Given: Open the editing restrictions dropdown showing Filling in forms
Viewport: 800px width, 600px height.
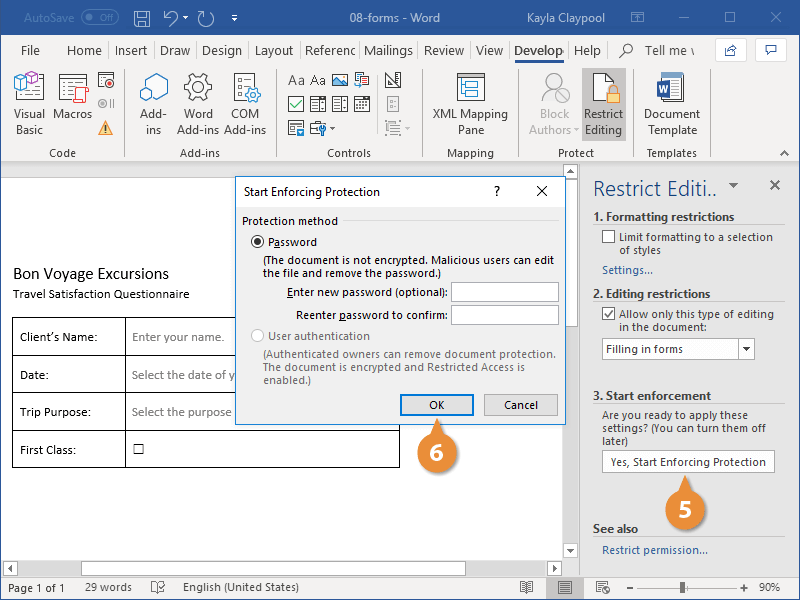Looking at the screenshot, I should pos(746,348).
